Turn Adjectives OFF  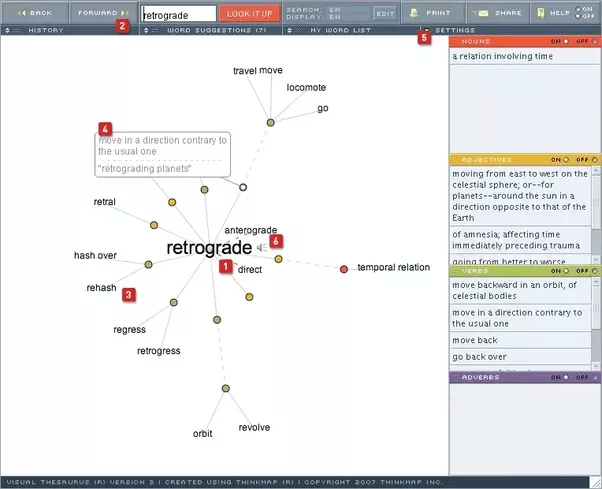[x=594, y=160]
